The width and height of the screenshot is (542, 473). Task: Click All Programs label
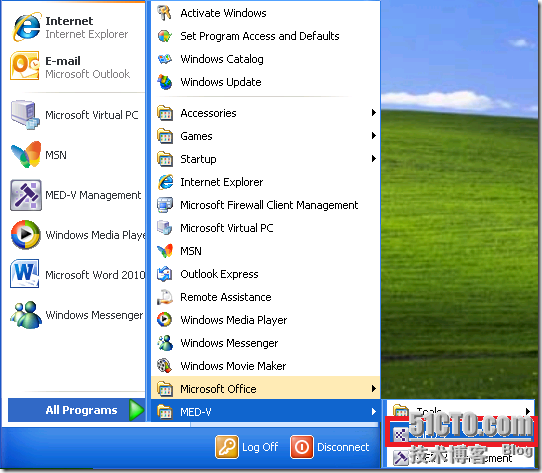(x=81, y=410)
